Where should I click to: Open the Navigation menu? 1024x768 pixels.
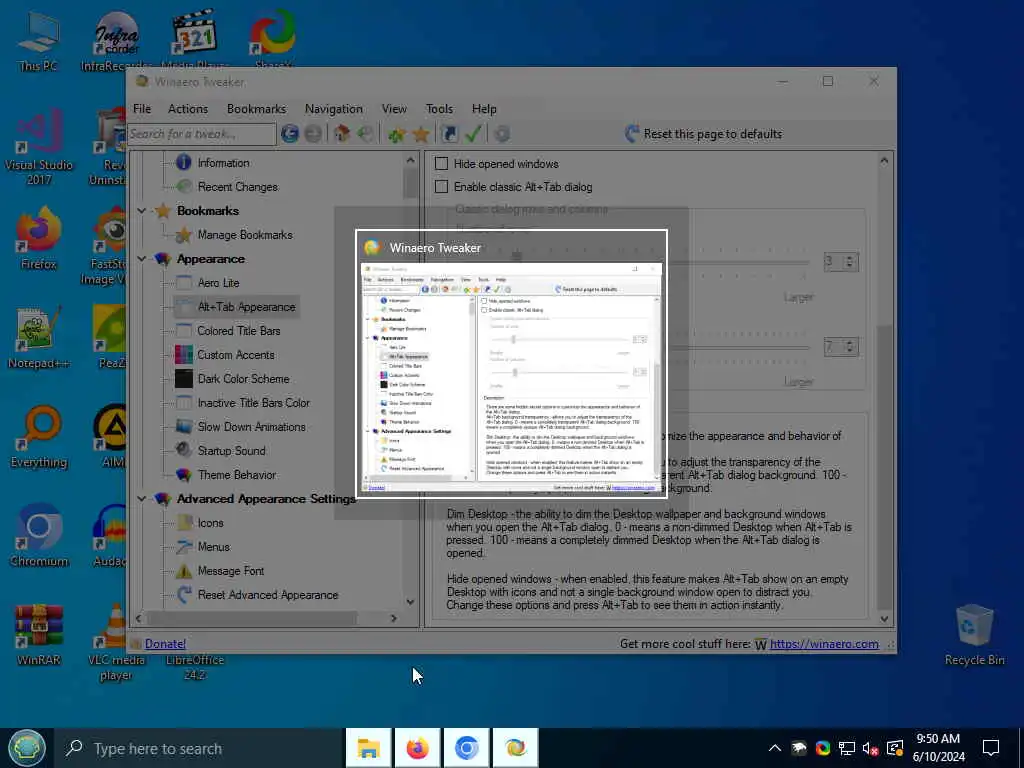tap(334, 109)
